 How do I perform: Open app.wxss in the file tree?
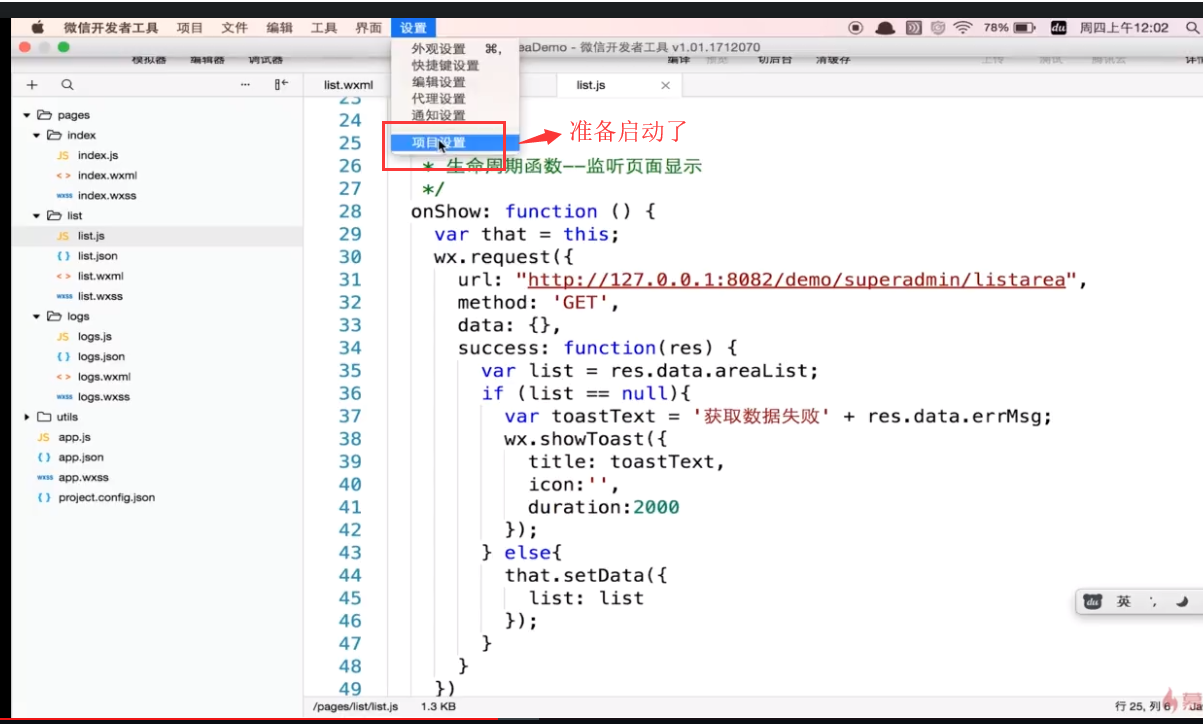point(83,477)
